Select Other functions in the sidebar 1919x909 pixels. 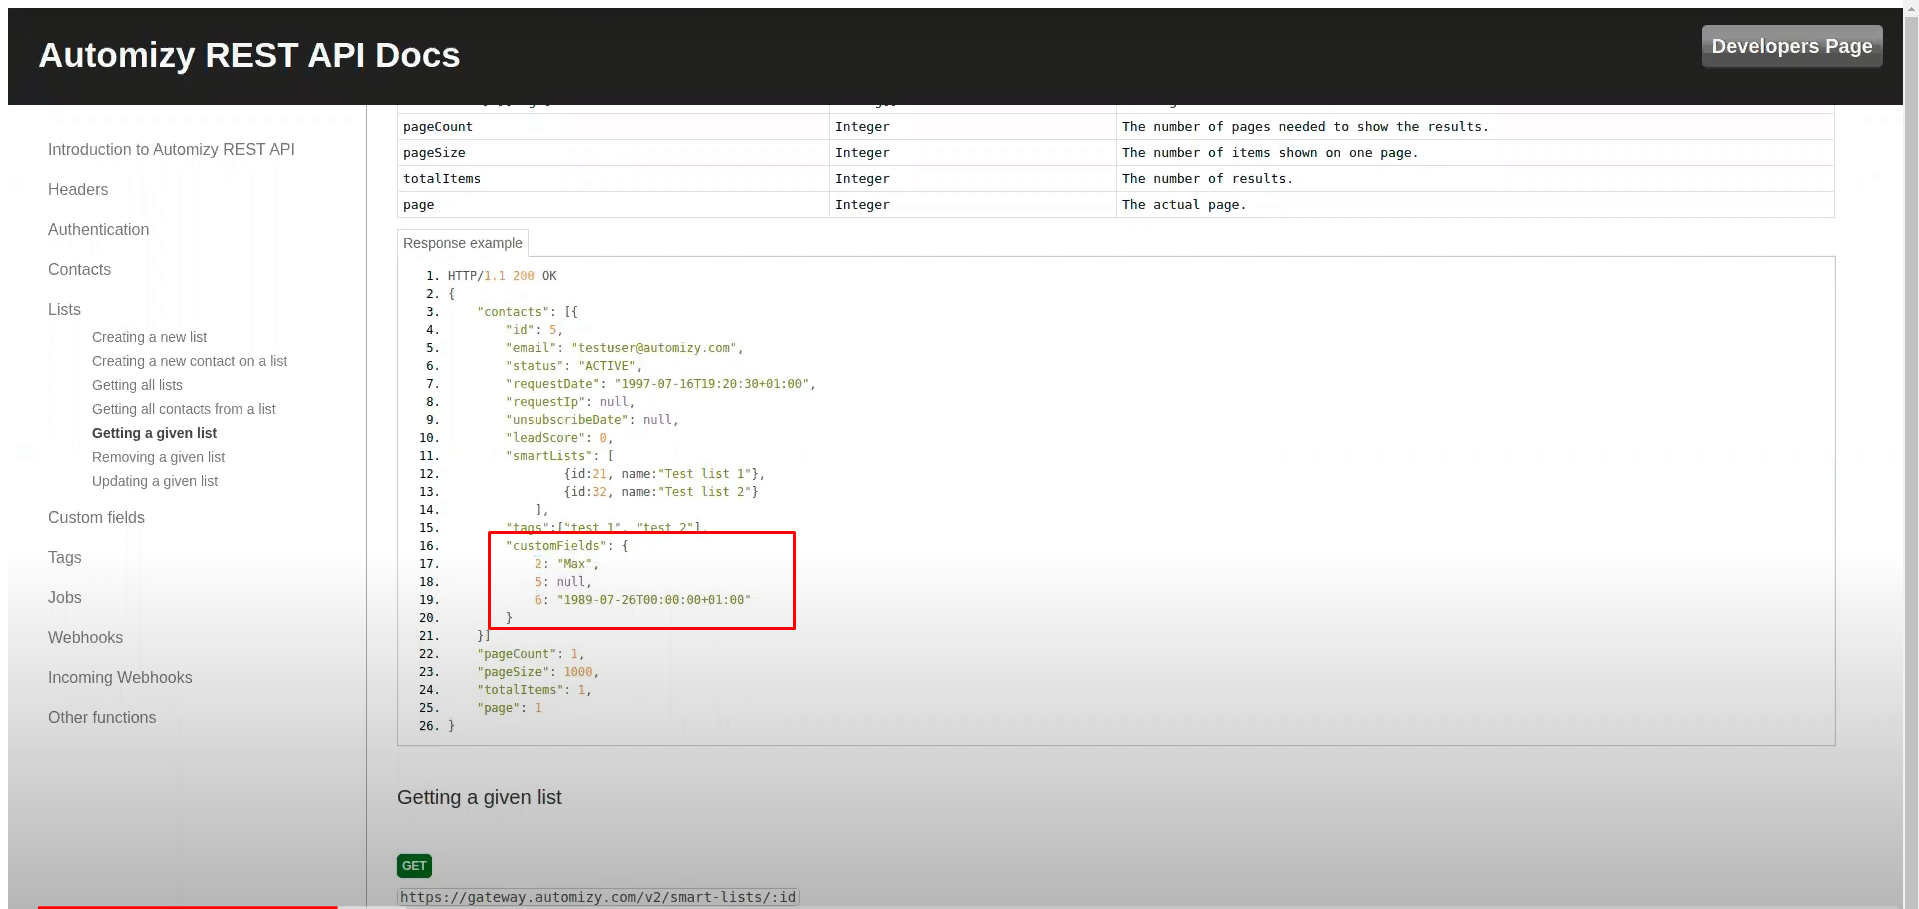(102, 717)
